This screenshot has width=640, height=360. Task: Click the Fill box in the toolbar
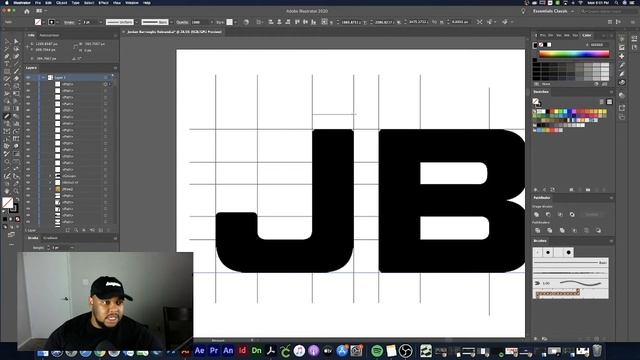tap(7, 202)
